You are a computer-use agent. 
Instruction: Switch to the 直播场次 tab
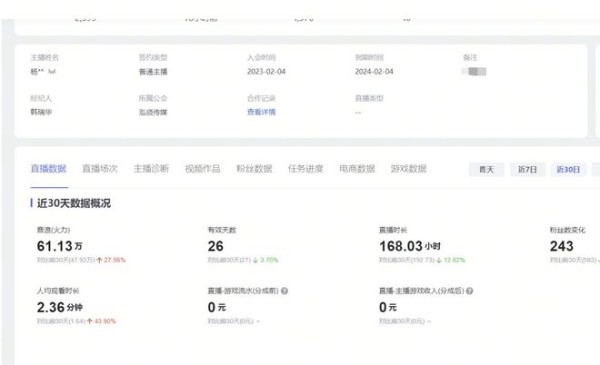pyautogui.click(x=100, y=169)
